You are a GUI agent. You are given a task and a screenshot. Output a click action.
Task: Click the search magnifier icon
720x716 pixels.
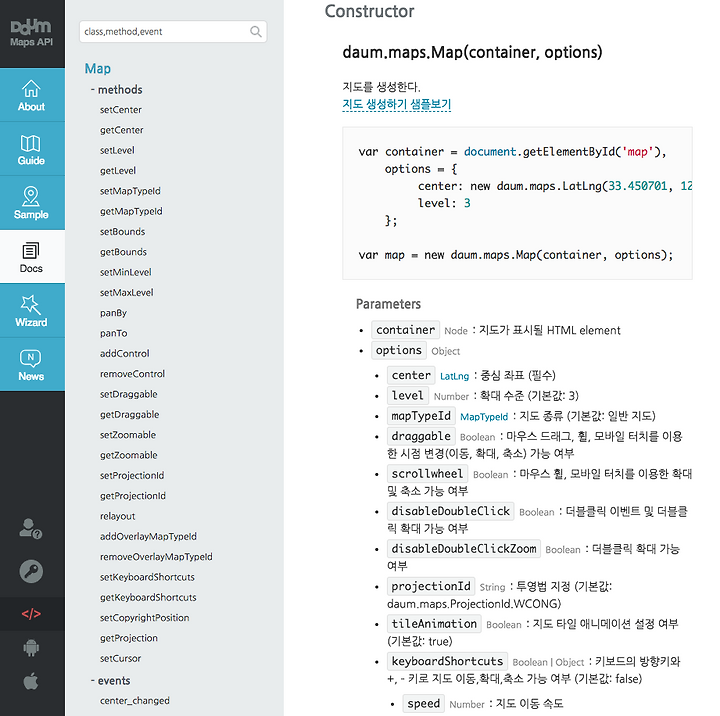(256, 31)
